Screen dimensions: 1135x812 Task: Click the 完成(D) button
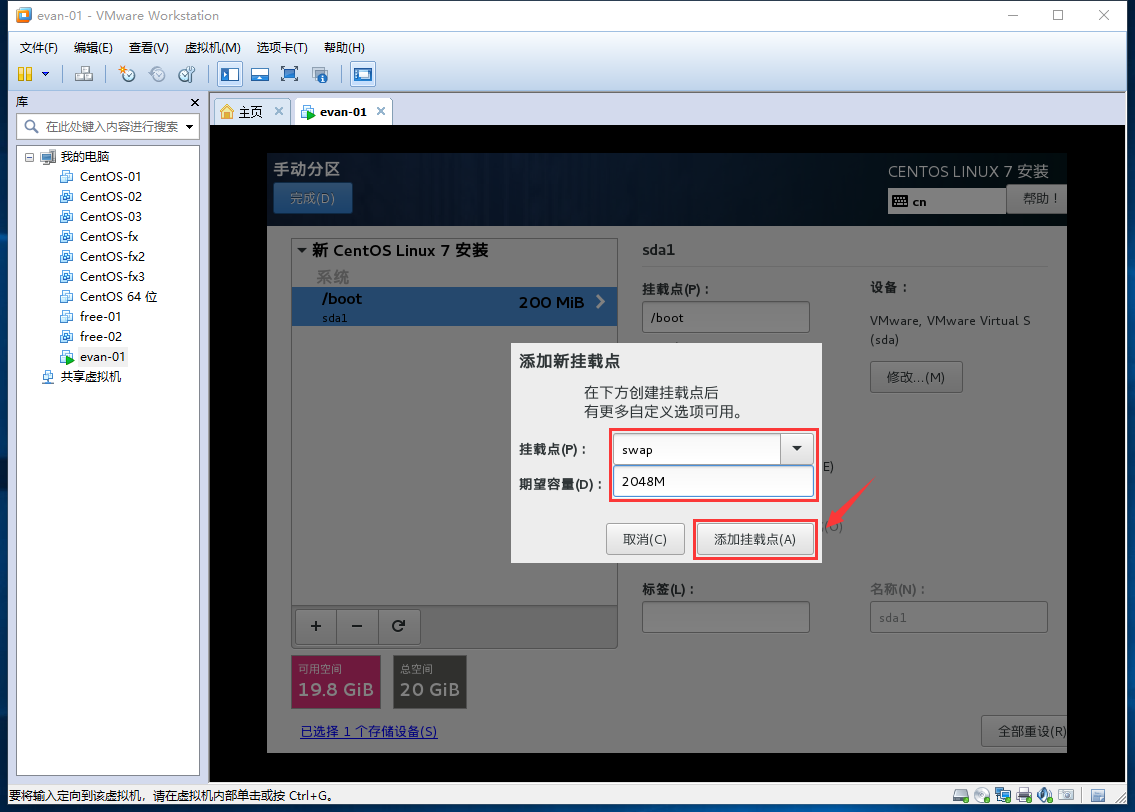[x=313, y=198]
